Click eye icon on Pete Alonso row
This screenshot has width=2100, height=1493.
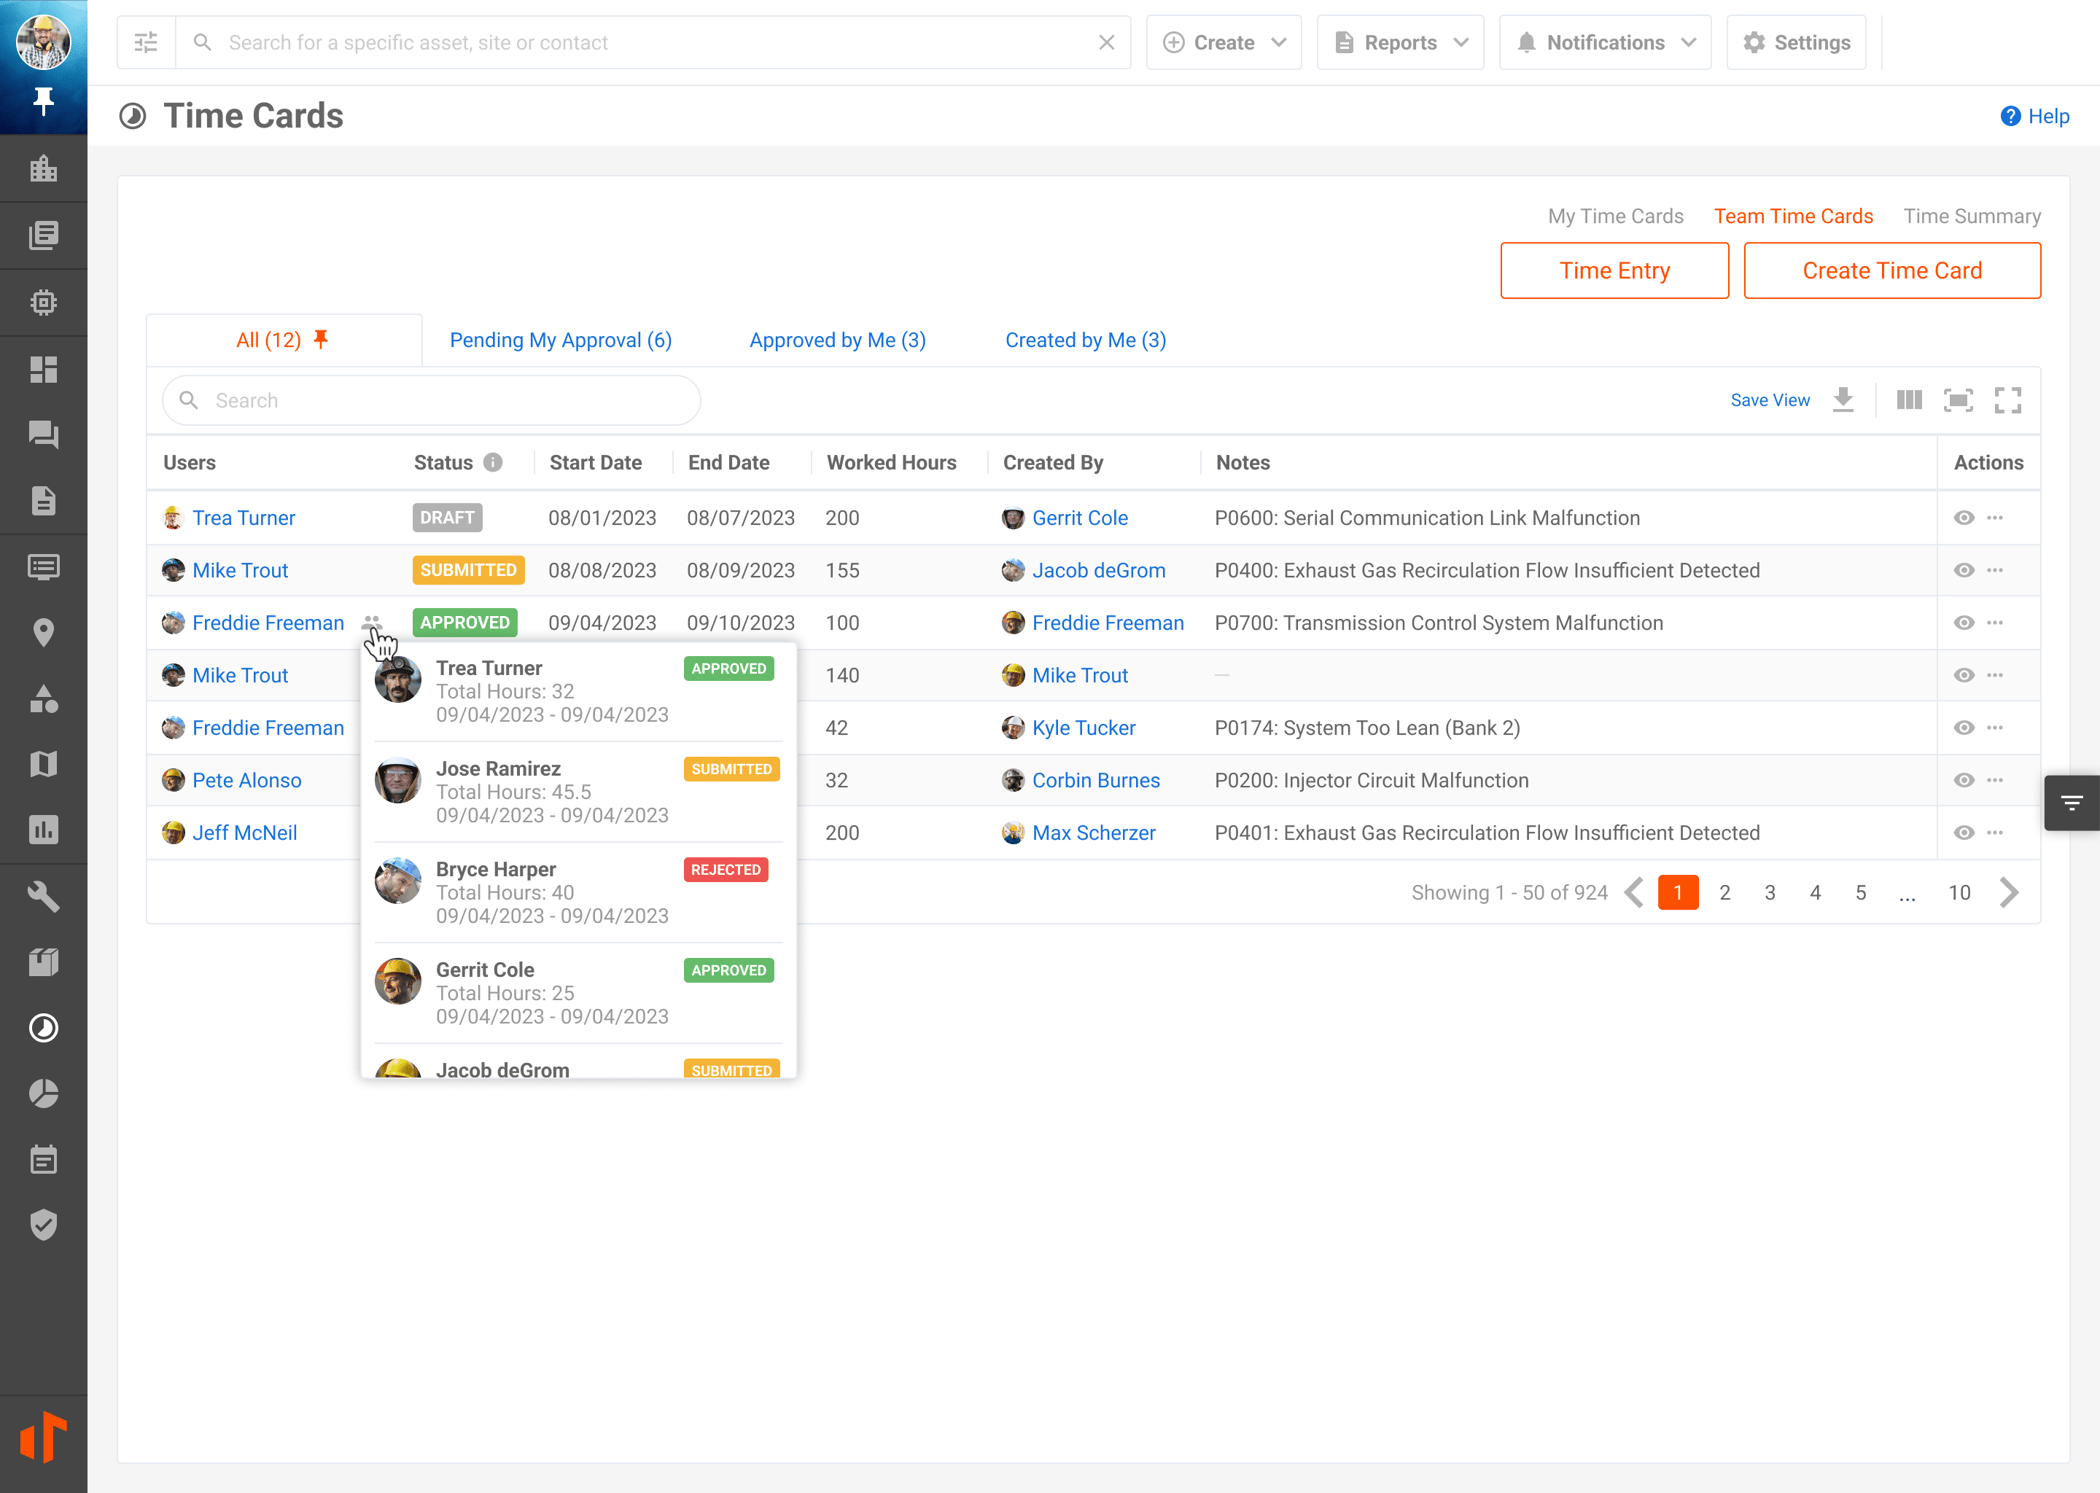pos(1963,780)
